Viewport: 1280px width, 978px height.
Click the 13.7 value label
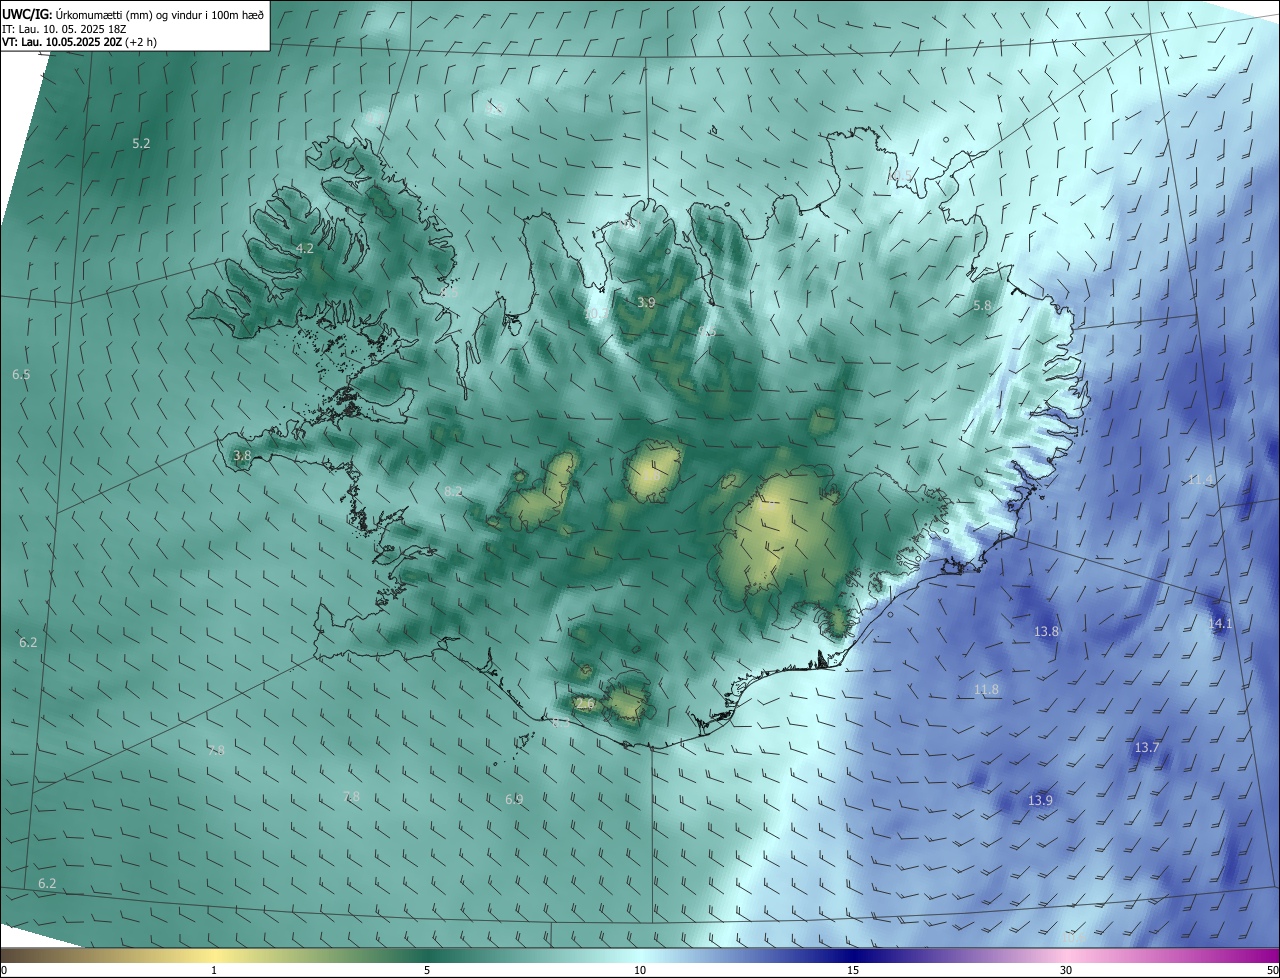pos(1146,748)
